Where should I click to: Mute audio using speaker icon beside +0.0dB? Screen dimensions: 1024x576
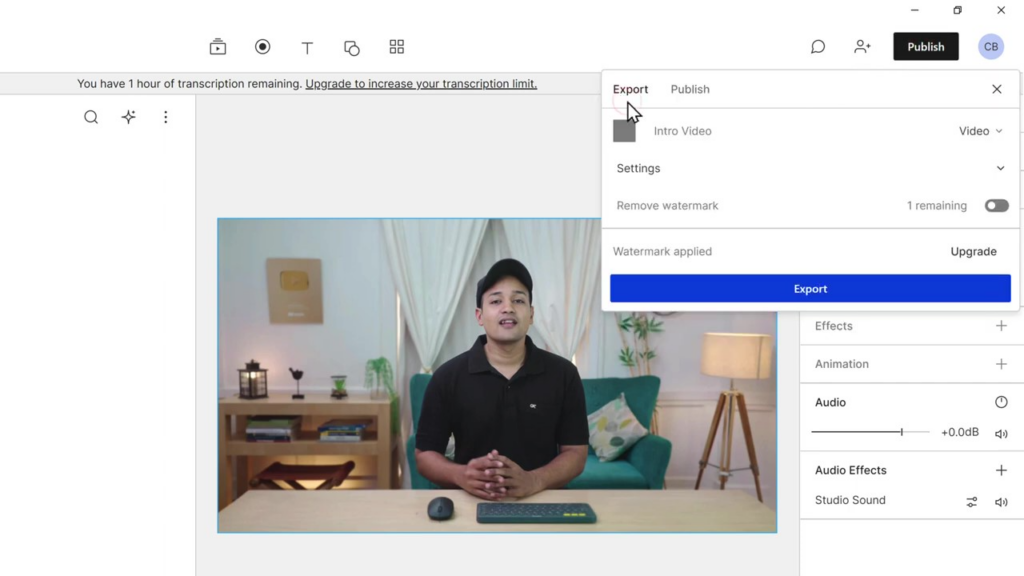[1001, 434]
